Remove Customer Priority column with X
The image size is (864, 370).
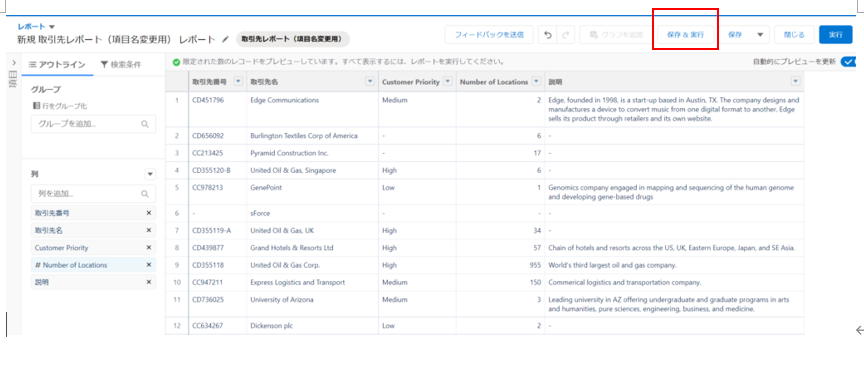coord(148,248)
